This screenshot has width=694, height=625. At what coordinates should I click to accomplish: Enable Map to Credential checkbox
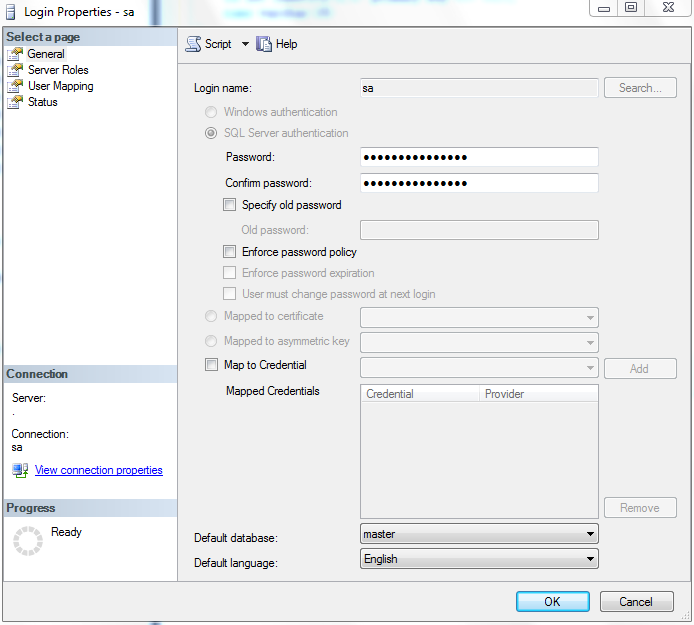[x=211, y=364]
